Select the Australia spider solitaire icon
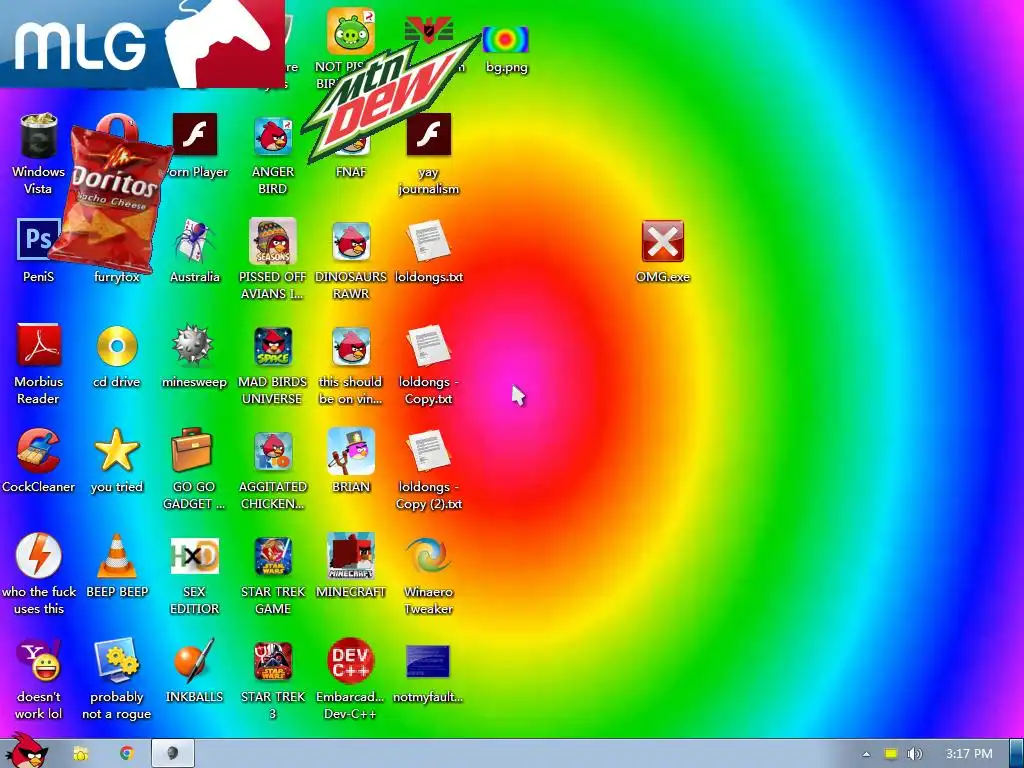Viewport: 1024px width, 768px height. pos(194,240)
